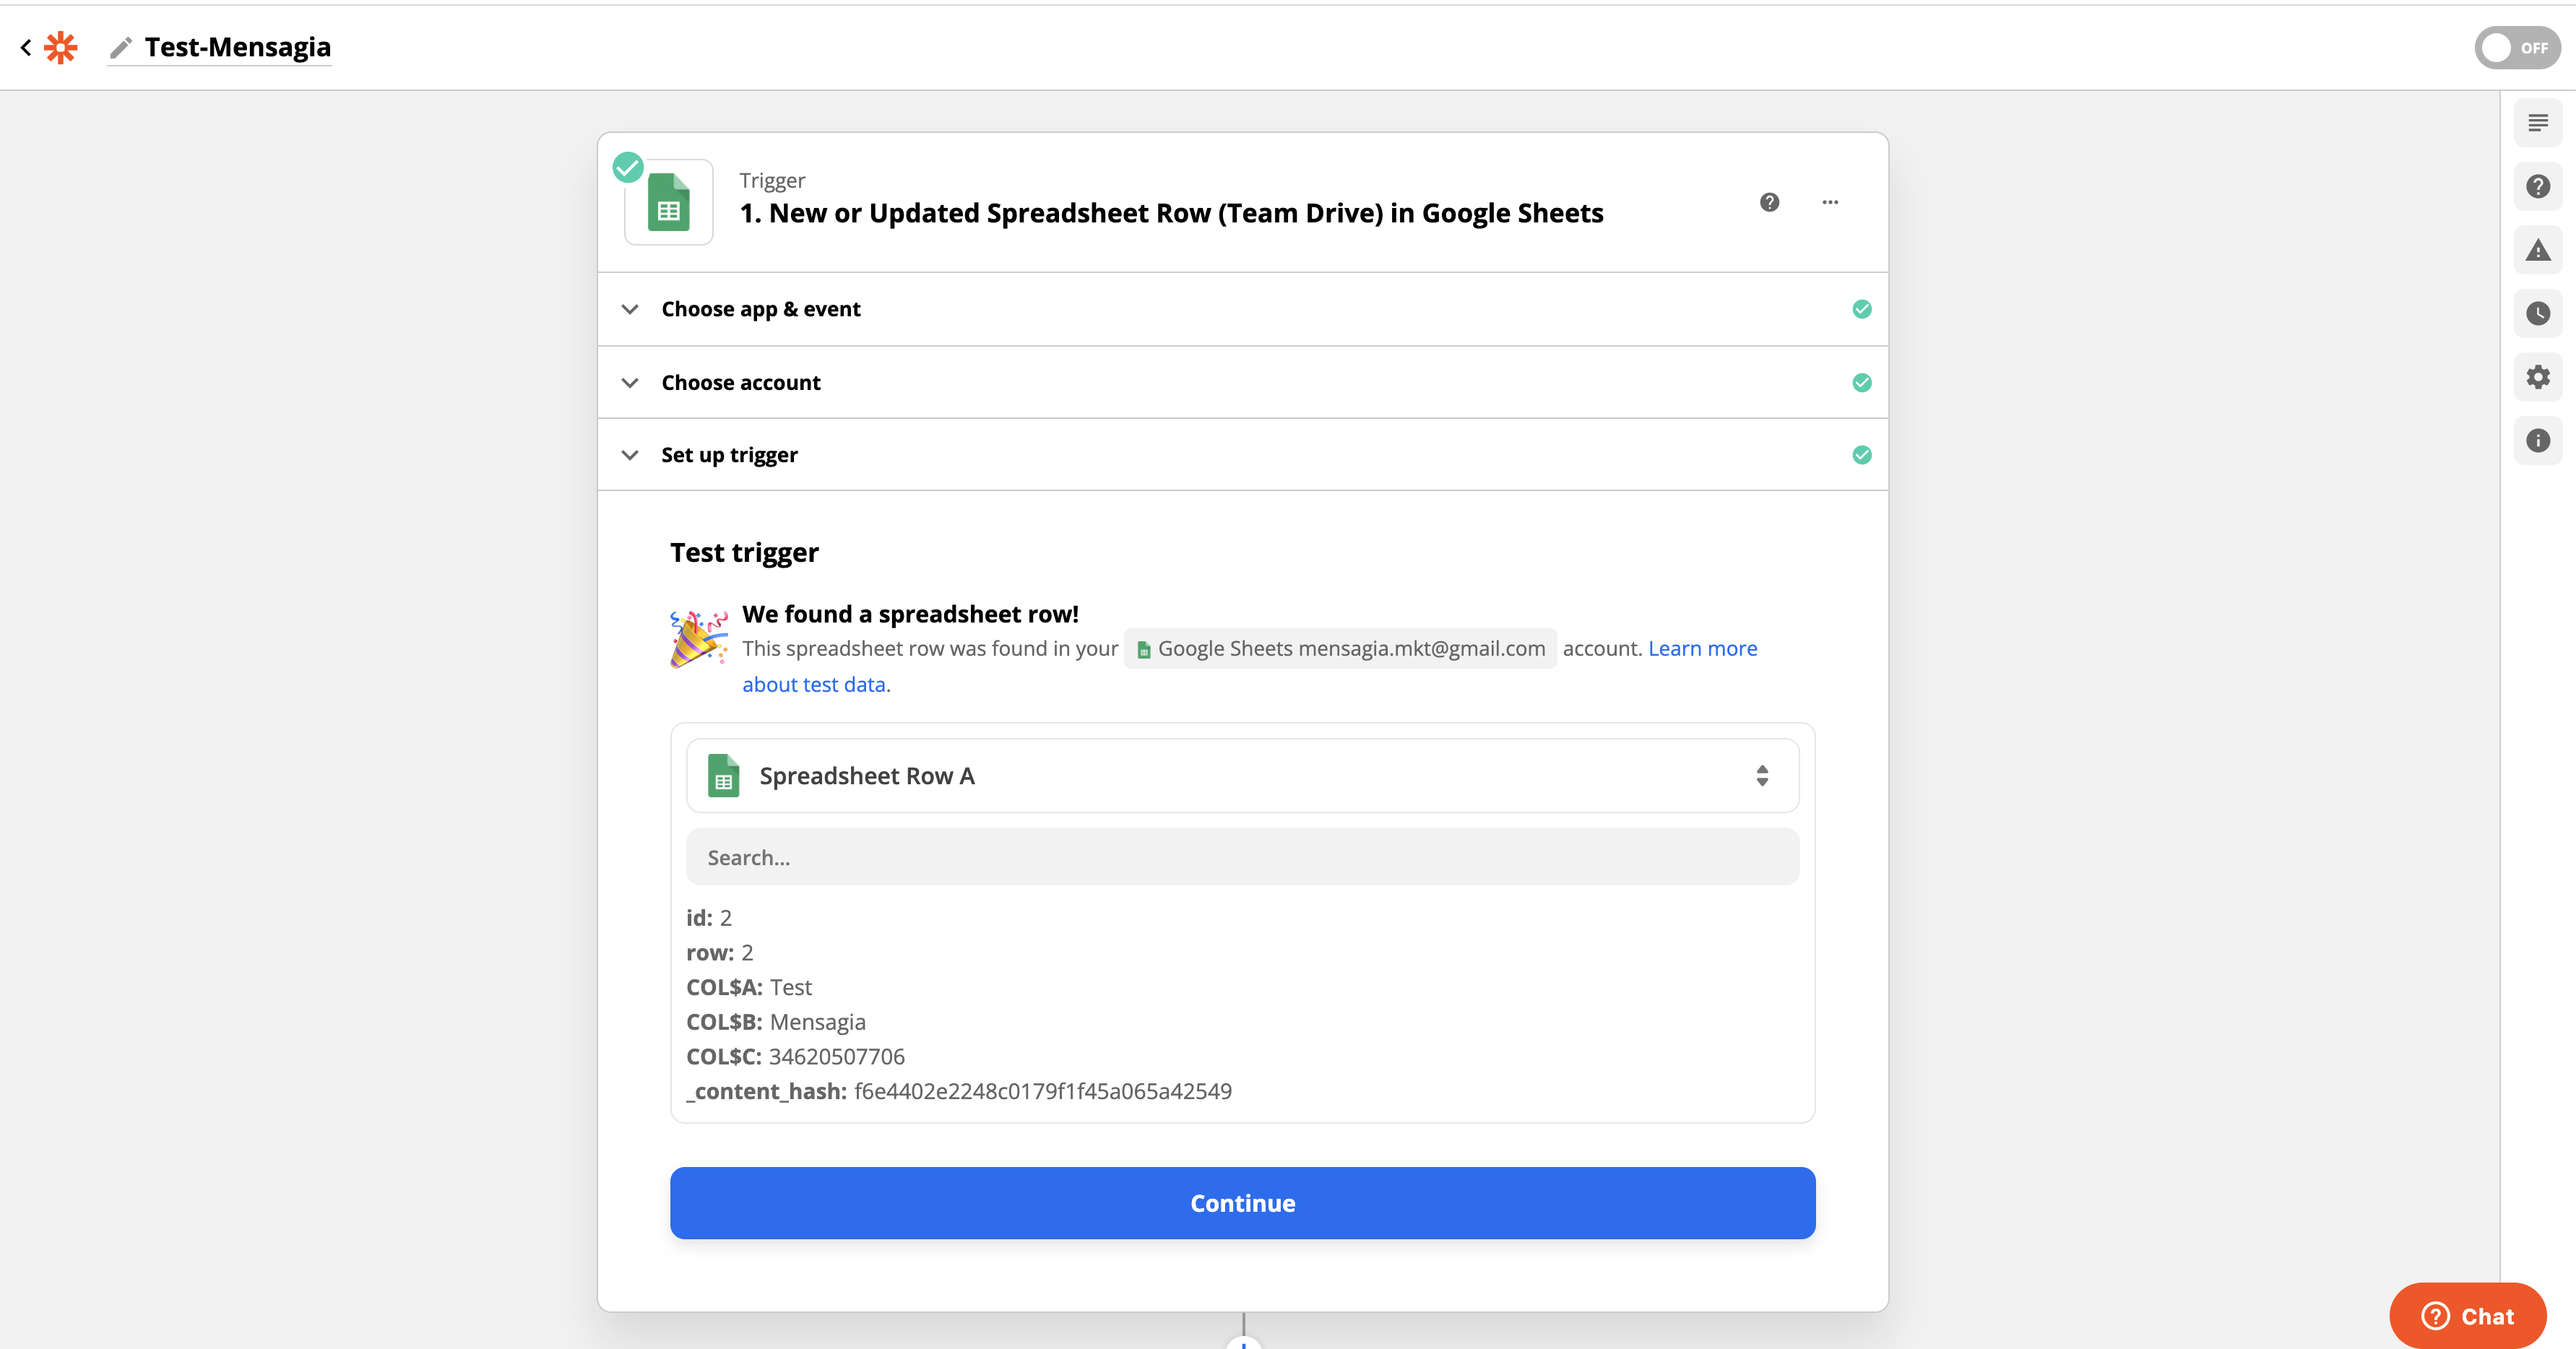Screen dimensions: 2576x1349
Task: Open the notes outline sidebar icon
Action: point(2537,123)
